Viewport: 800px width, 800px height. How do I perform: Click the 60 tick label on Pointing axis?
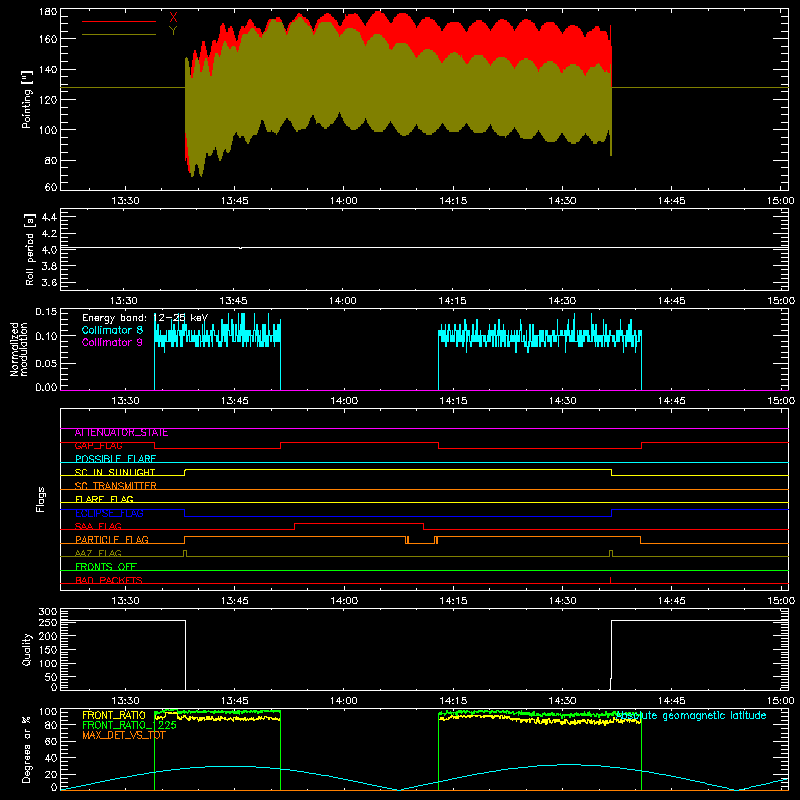(x=51, y=187)
